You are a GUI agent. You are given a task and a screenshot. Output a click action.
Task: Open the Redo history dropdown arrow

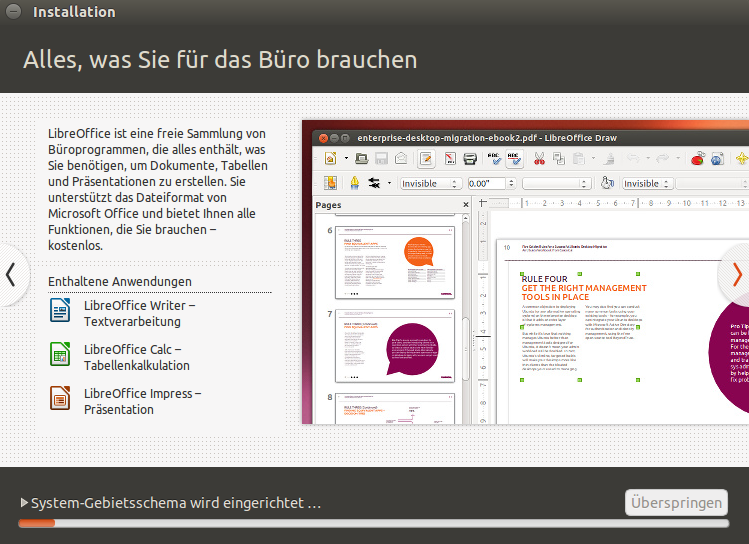click(678, 159)
